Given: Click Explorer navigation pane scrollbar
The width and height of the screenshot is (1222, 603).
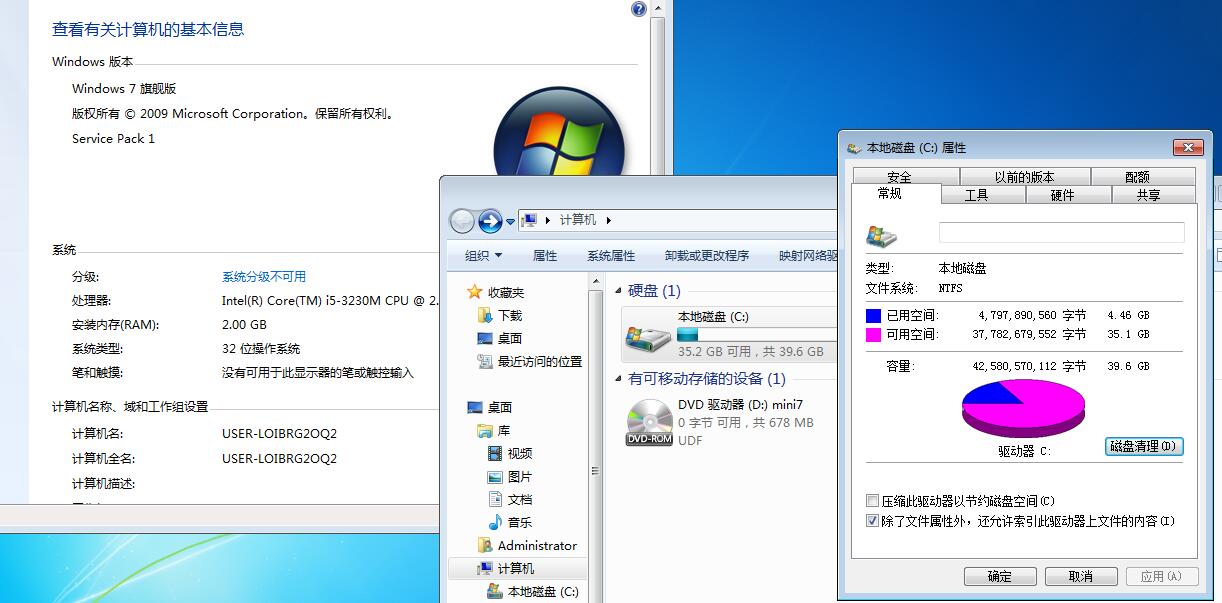Looking at the screenshot, I should tap(594, 437).
